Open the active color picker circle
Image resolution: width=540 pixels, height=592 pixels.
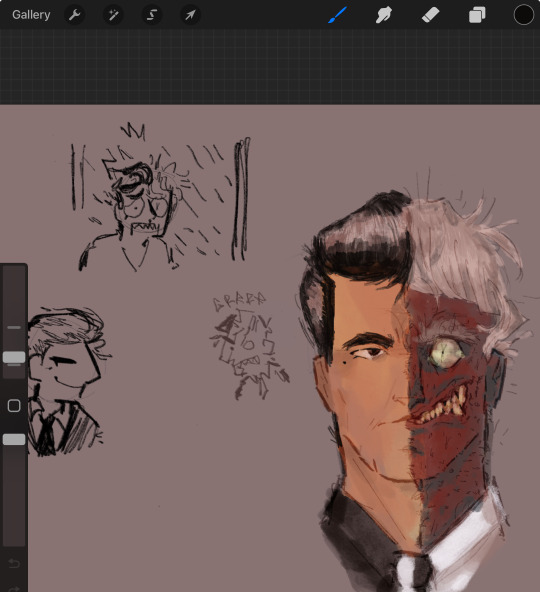(x=524, y=15)
